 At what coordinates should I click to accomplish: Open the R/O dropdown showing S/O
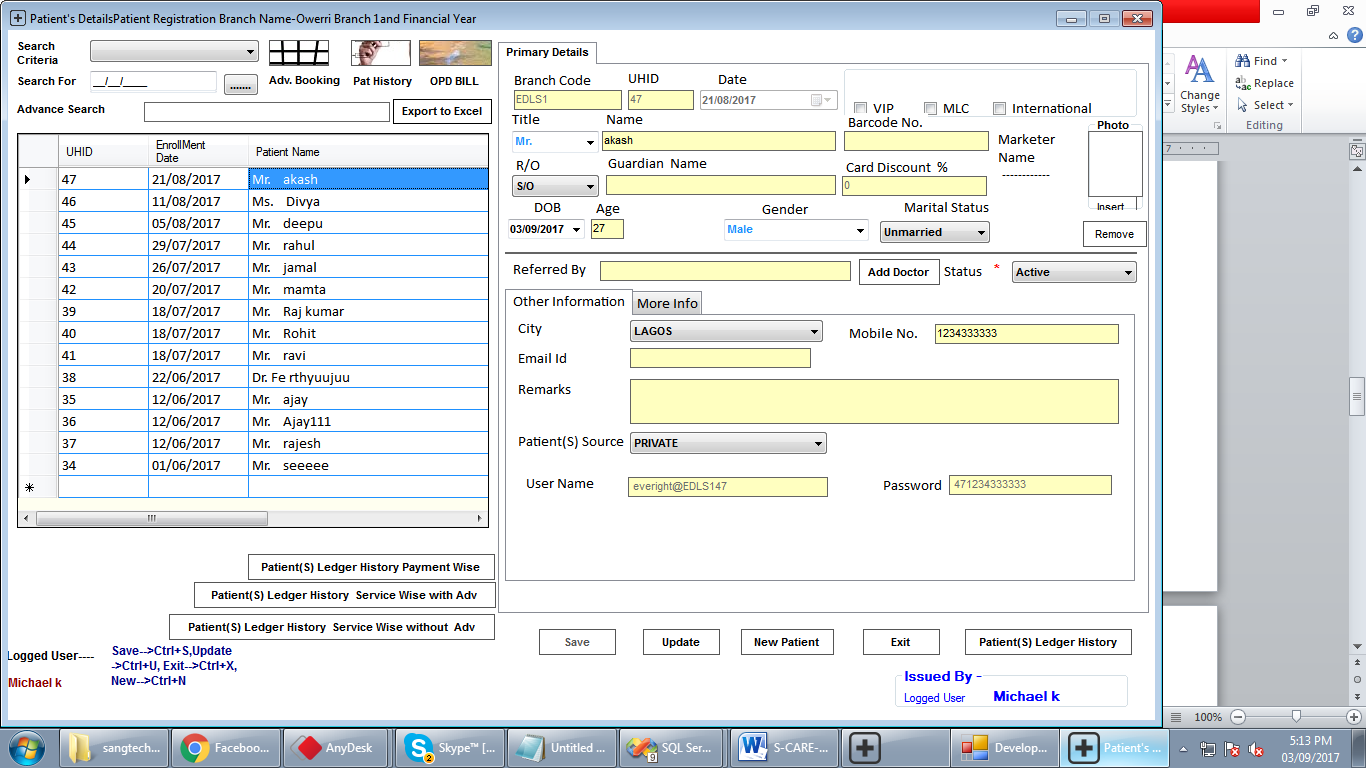[556, 186]
